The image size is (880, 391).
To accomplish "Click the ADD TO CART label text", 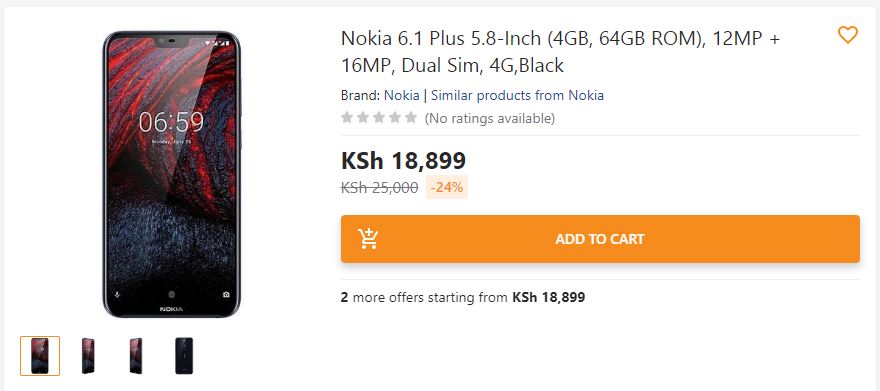I will pyautogui.click(x=599, y=239).
